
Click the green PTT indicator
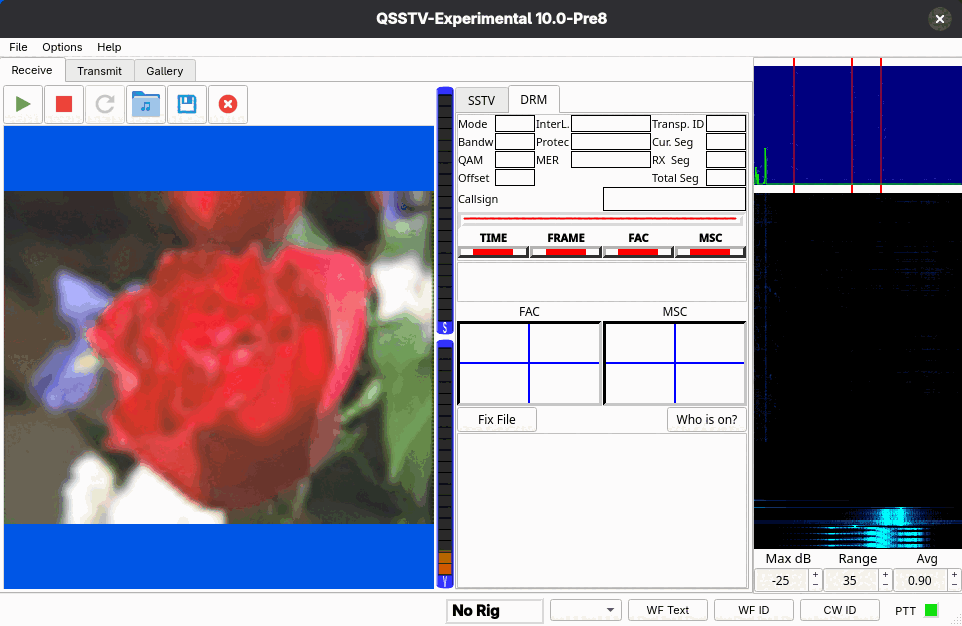[x=931, y=610]
